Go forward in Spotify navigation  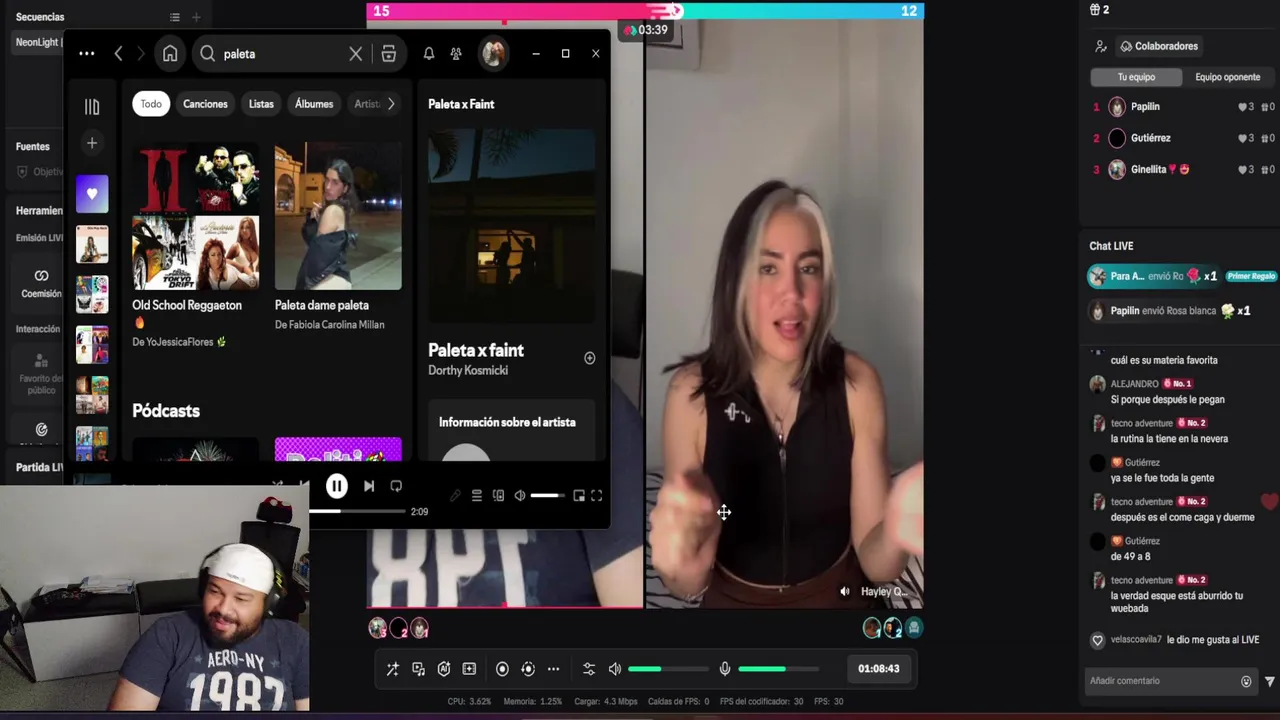coord(140,54)
